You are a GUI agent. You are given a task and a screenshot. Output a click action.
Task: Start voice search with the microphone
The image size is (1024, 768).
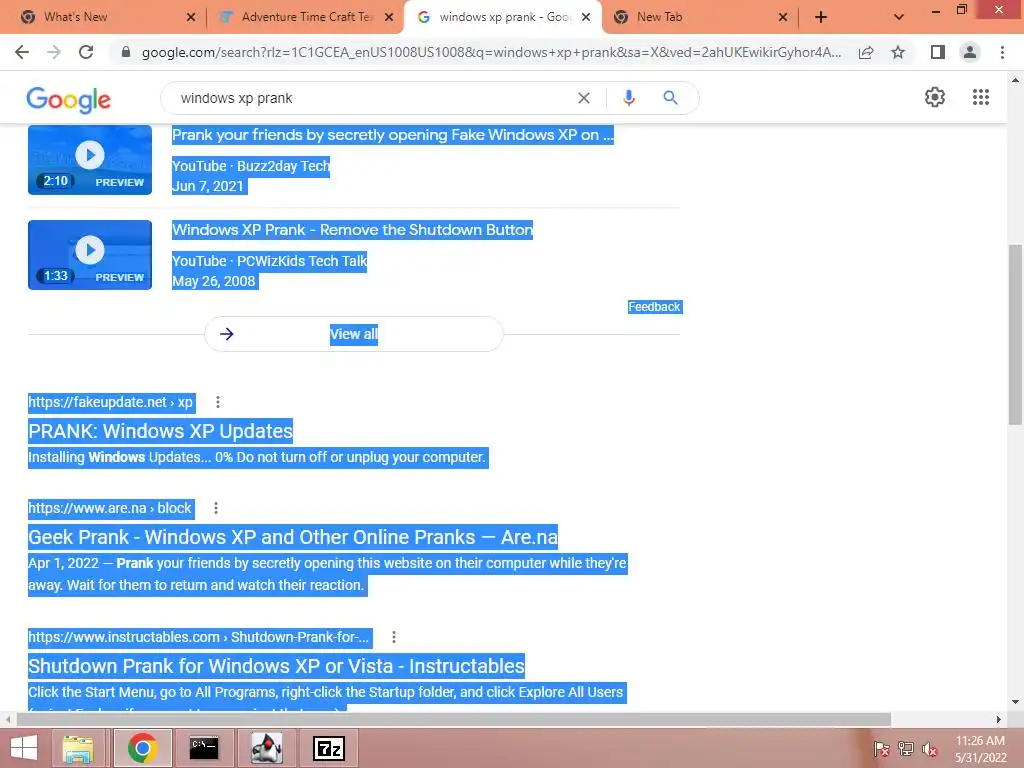[x=628, y=98]
